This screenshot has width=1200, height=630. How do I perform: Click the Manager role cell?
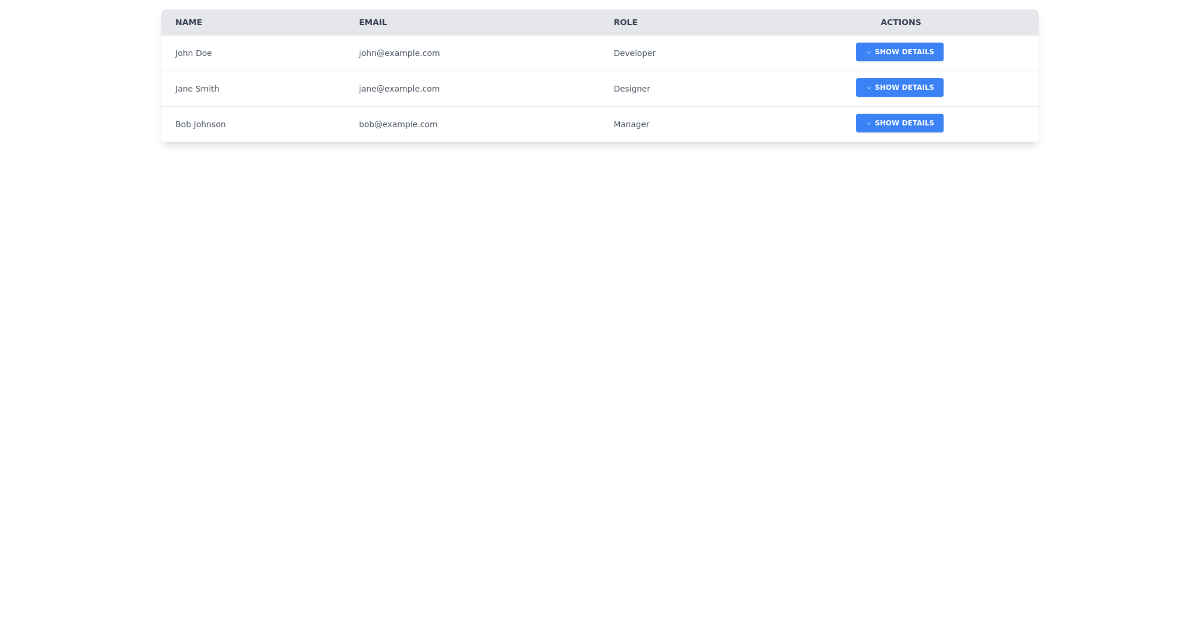(x=631, y=124)
